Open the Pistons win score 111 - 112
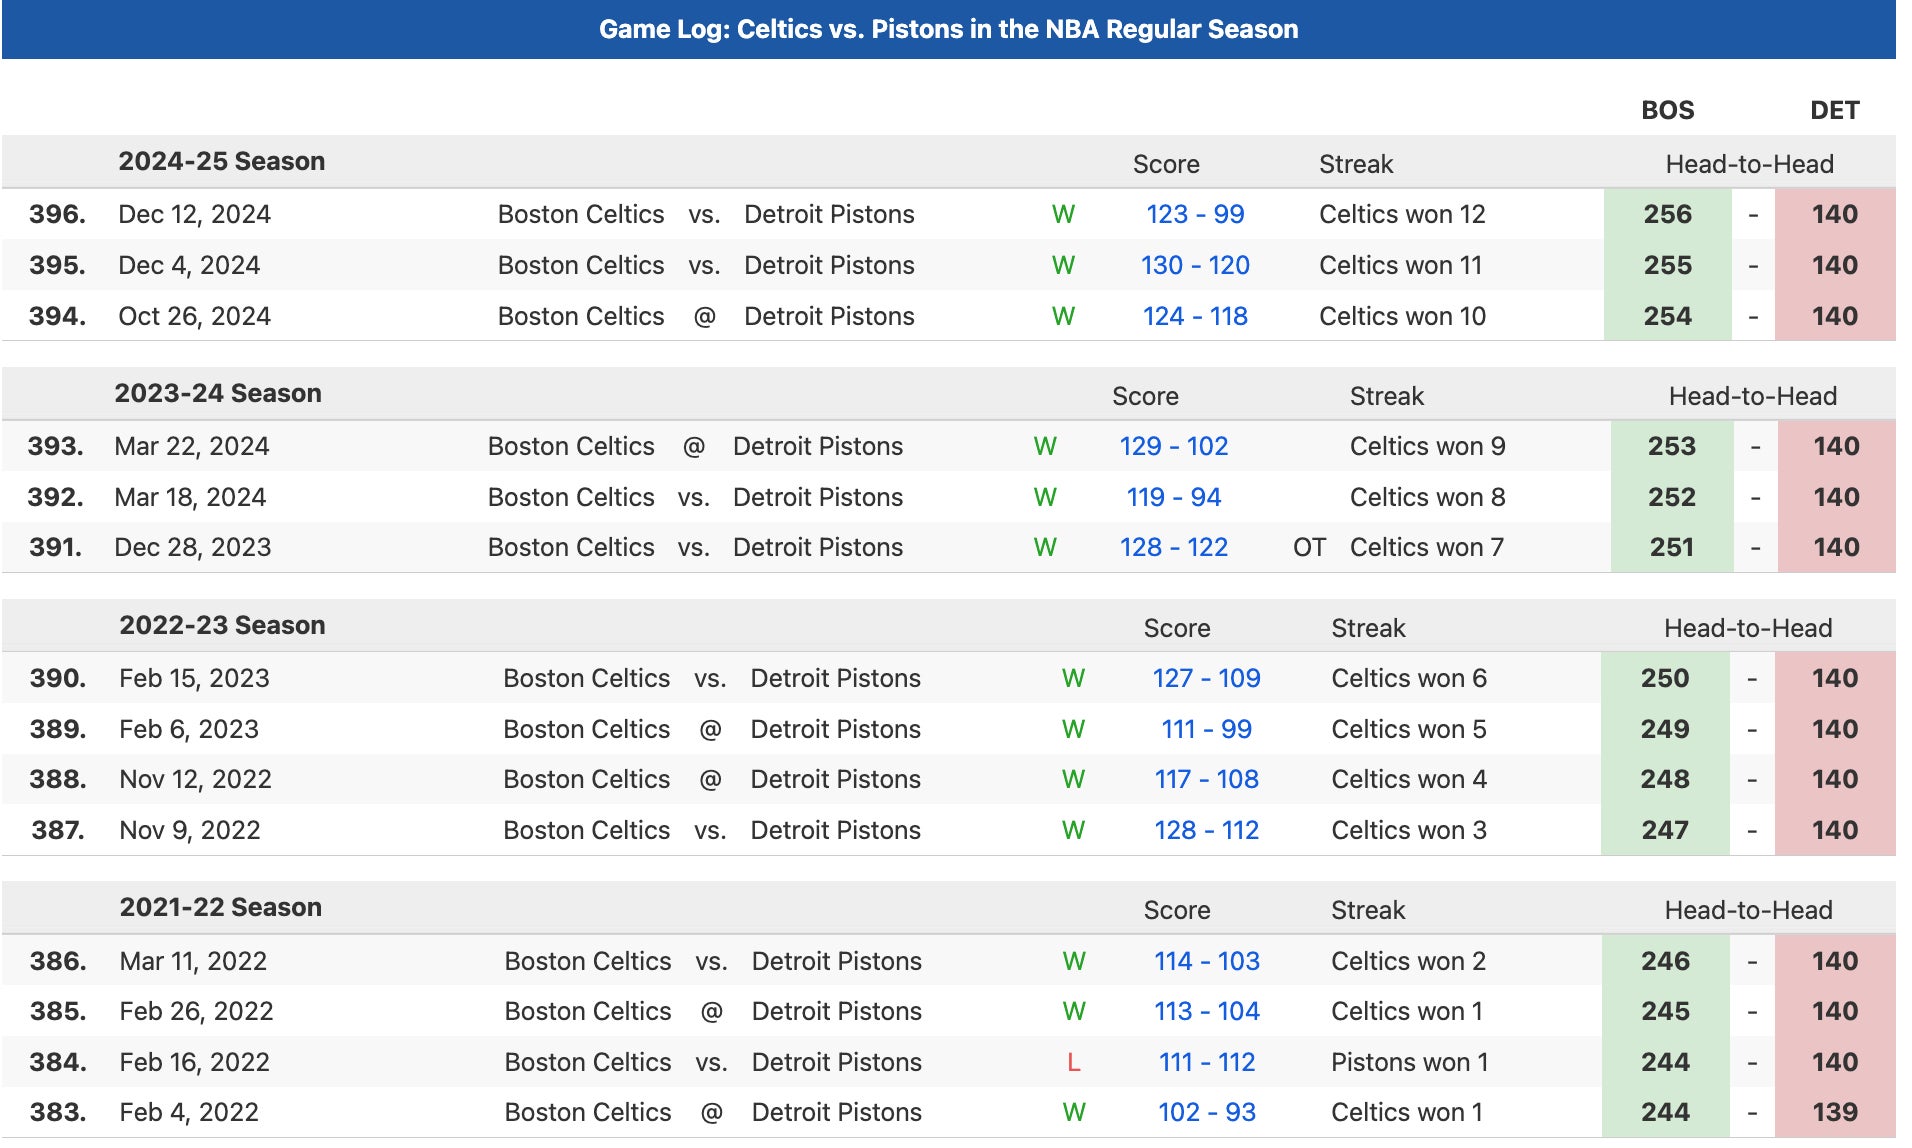The image size is (1912, 1148). [x=1206, y=1062]
